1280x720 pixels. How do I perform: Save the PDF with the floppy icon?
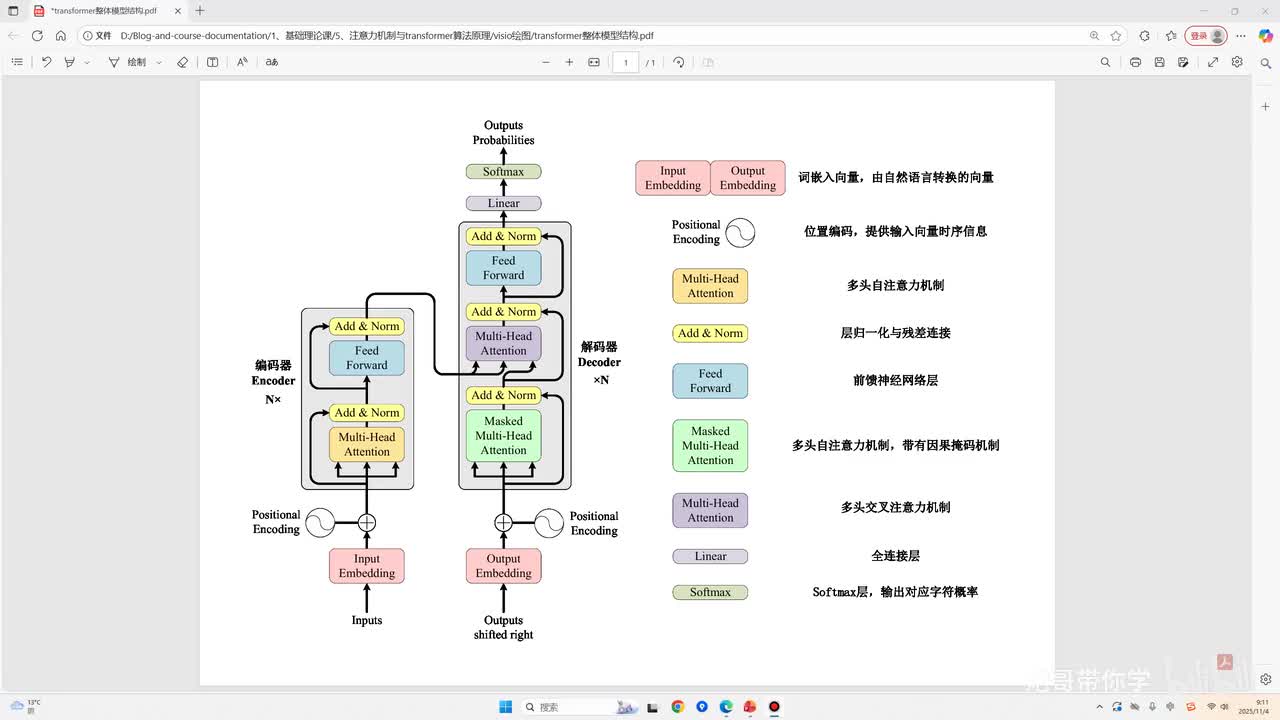1159,62
